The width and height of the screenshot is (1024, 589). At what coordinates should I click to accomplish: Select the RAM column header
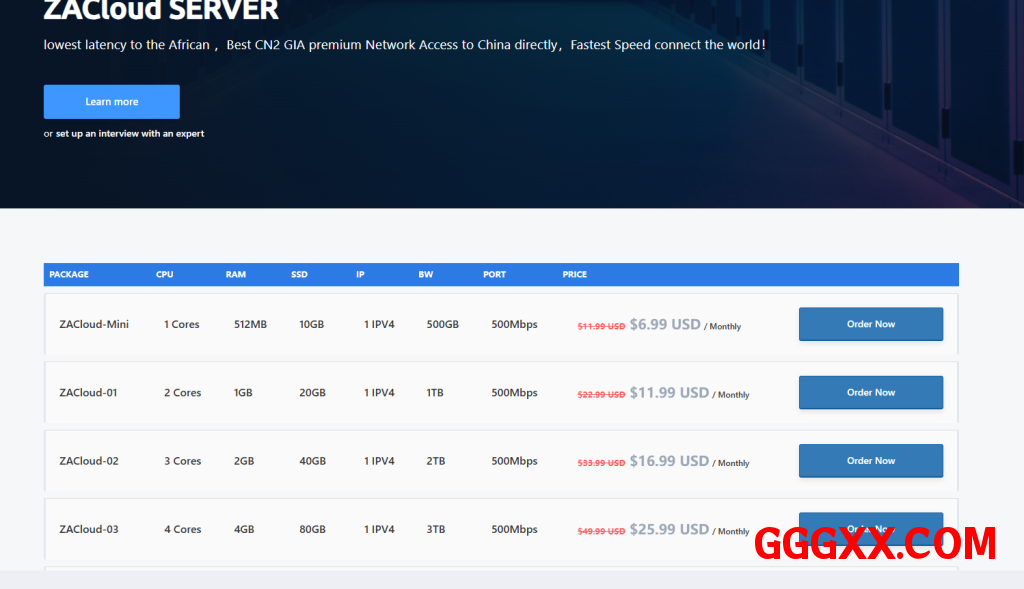click(x=235, y=275)
